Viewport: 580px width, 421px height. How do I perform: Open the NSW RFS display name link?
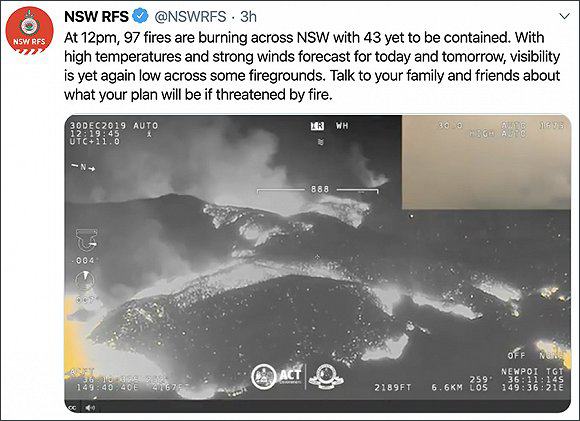tap(96, 16)
